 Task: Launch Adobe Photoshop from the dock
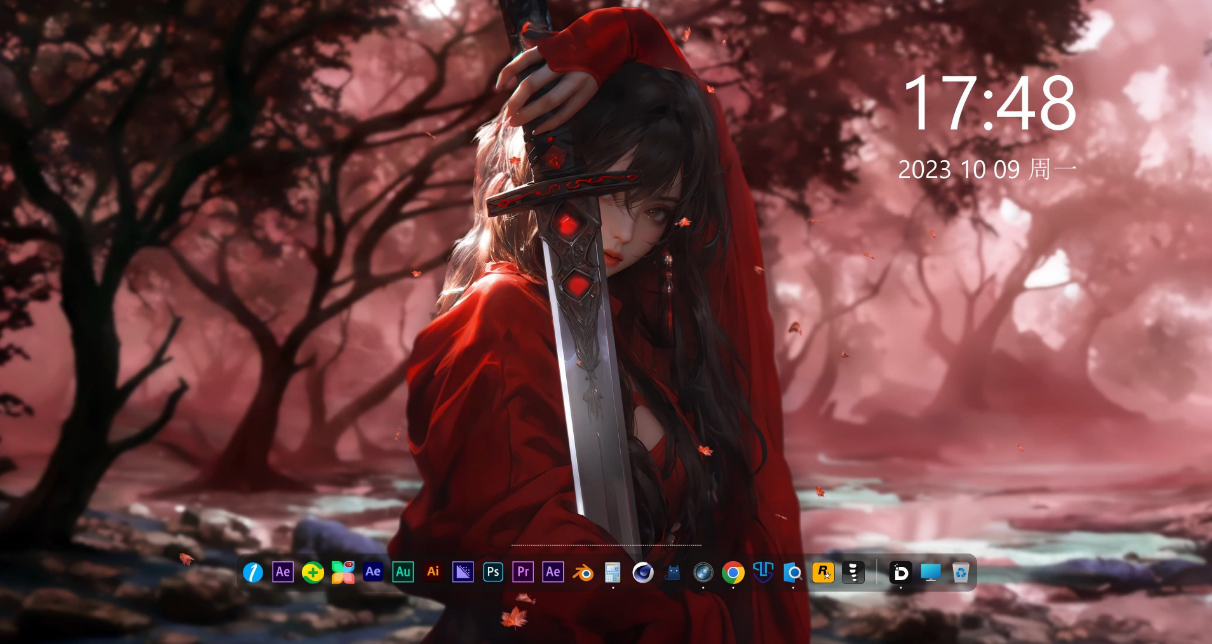tap(493, 572)
